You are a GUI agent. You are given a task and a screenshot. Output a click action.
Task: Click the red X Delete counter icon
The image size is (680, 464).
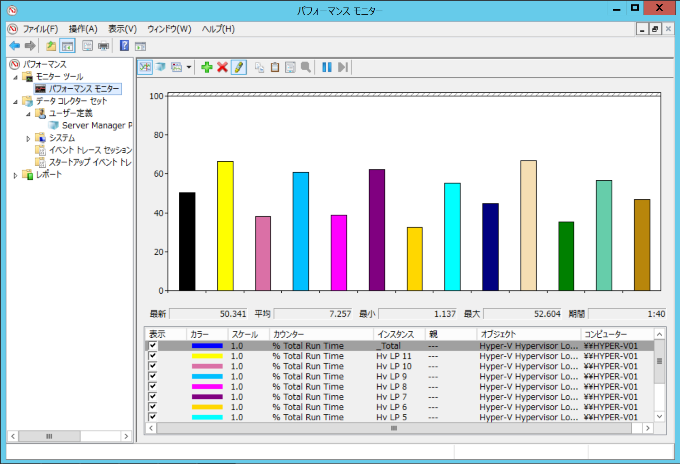[x=222, y=67]
